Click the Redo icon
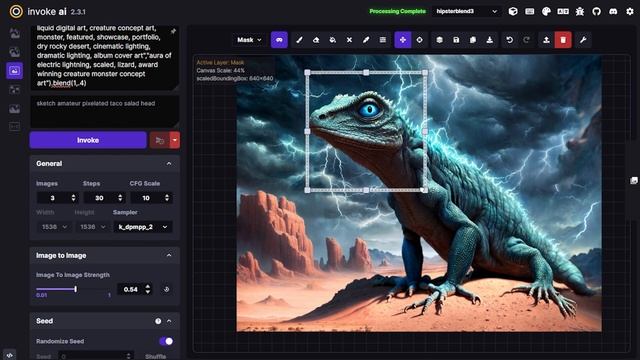The height and width of the screenshot is (360, 640). point(527,40)
